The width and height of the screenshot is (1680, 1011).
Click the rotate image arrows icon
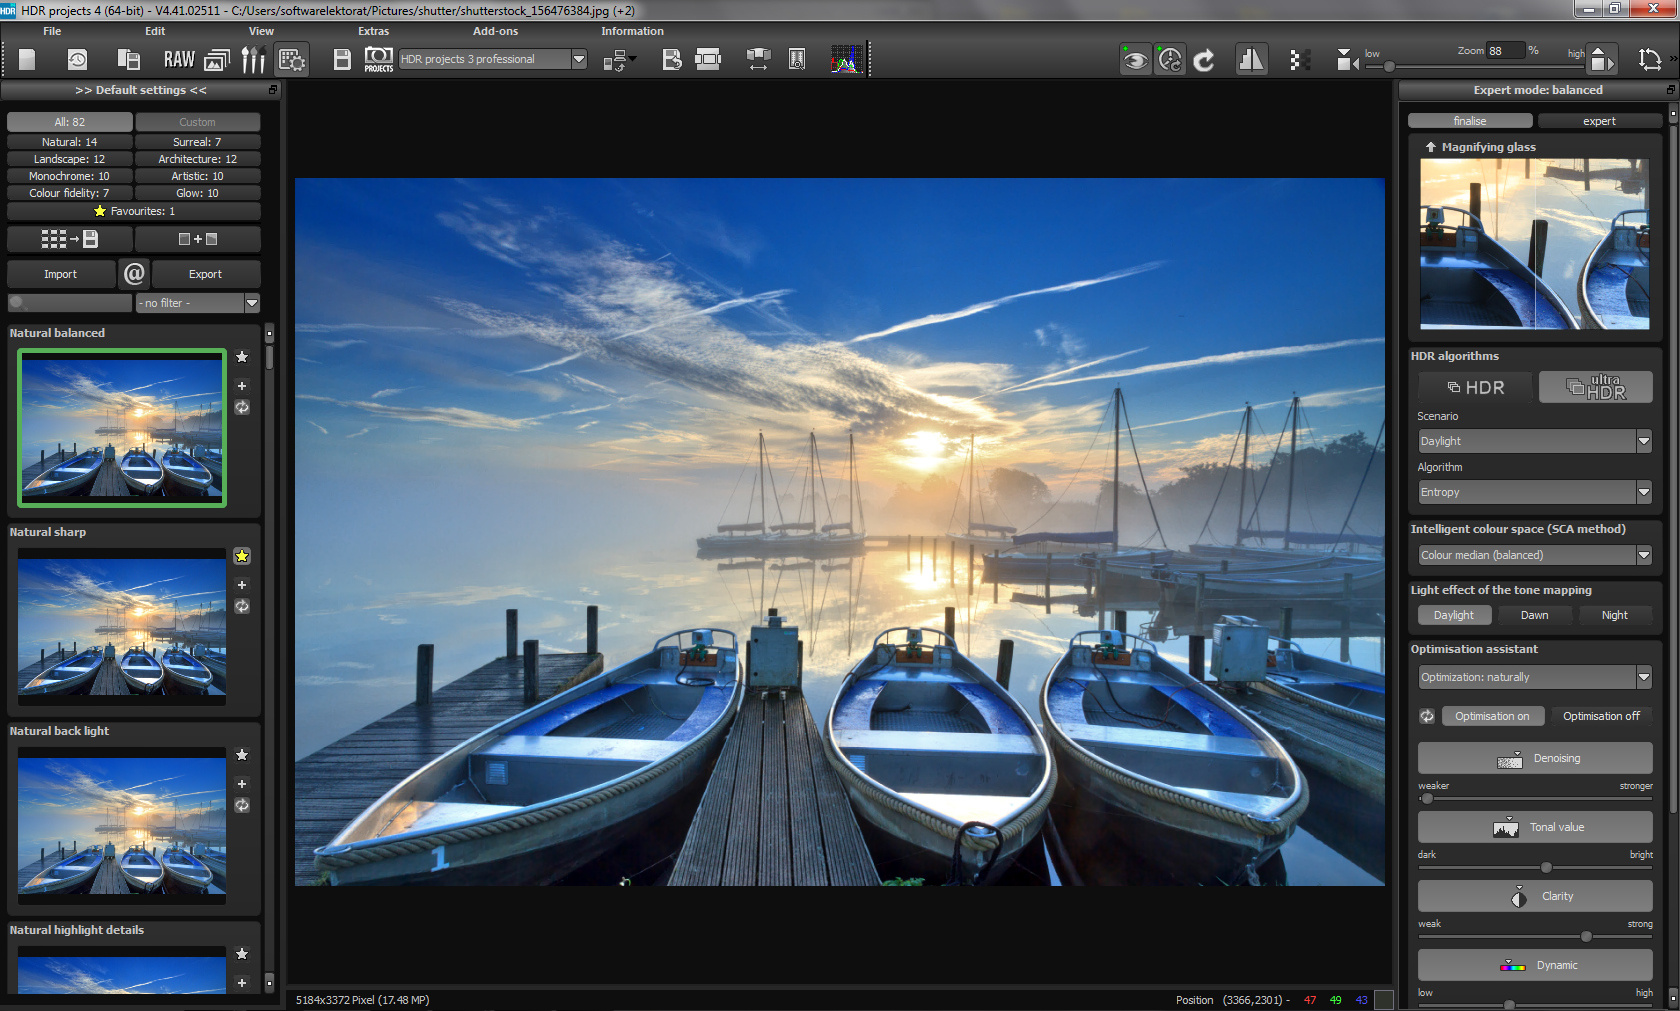pos(1650,60)
